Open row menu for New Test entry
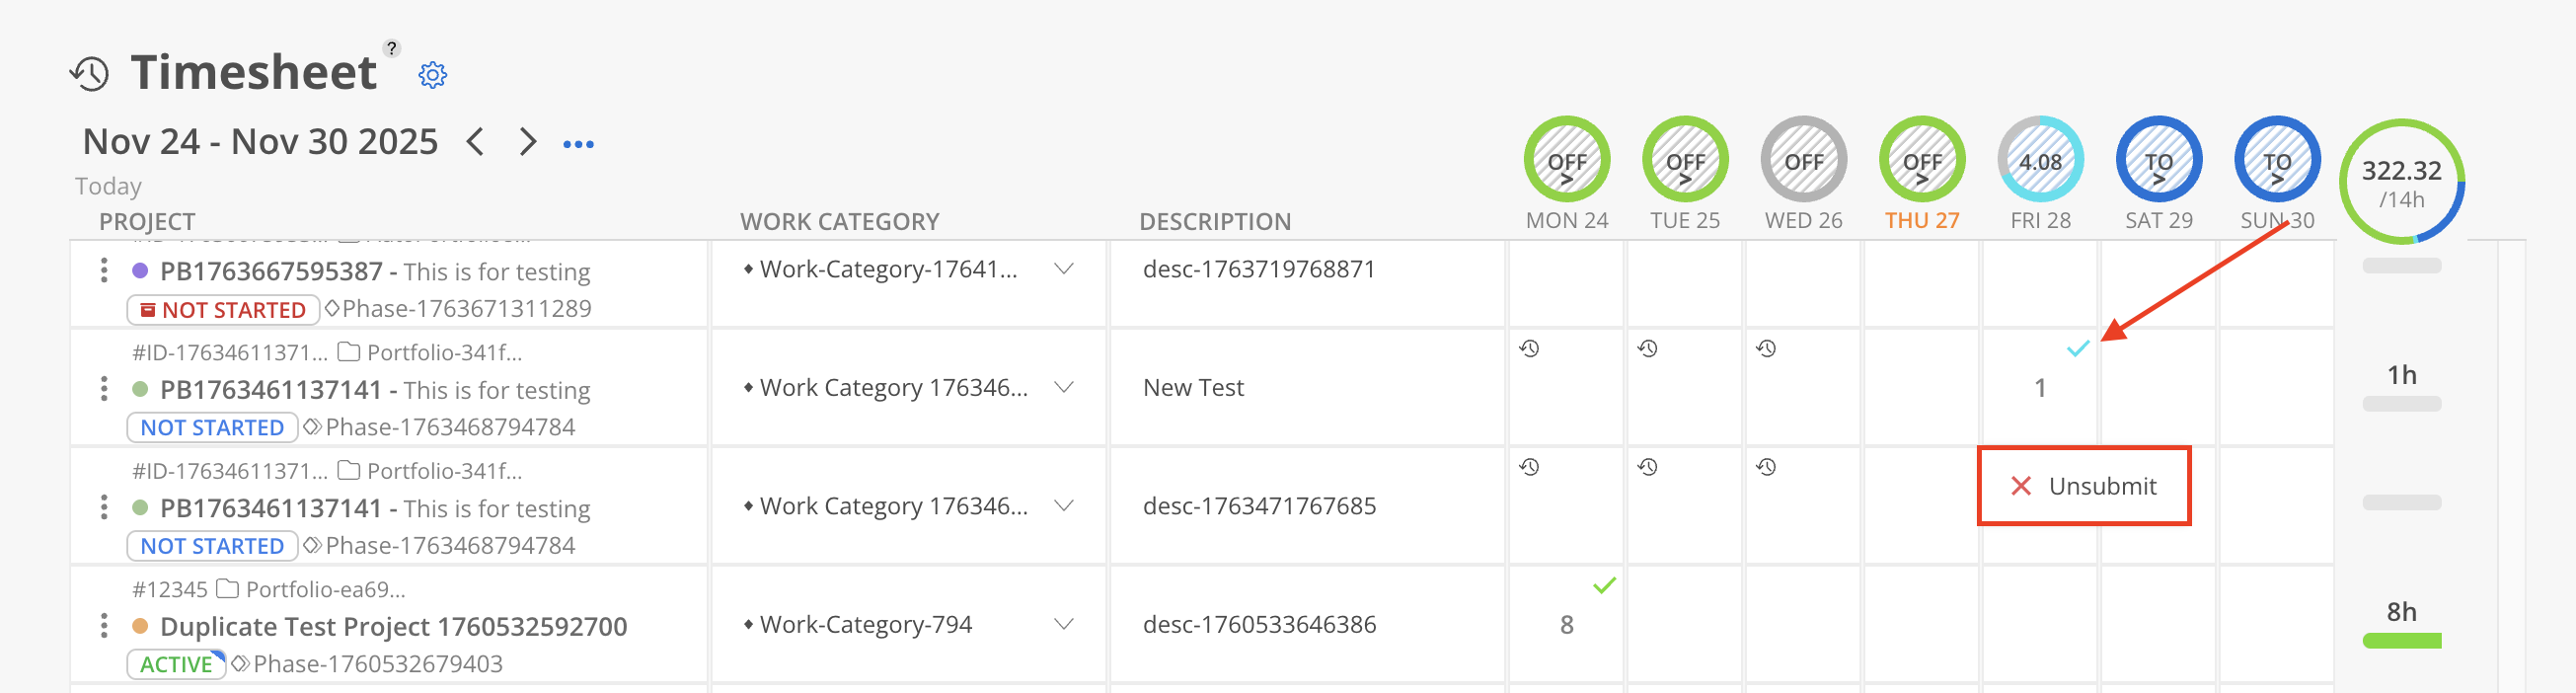 pyautogui.click(x=104, y=389)
